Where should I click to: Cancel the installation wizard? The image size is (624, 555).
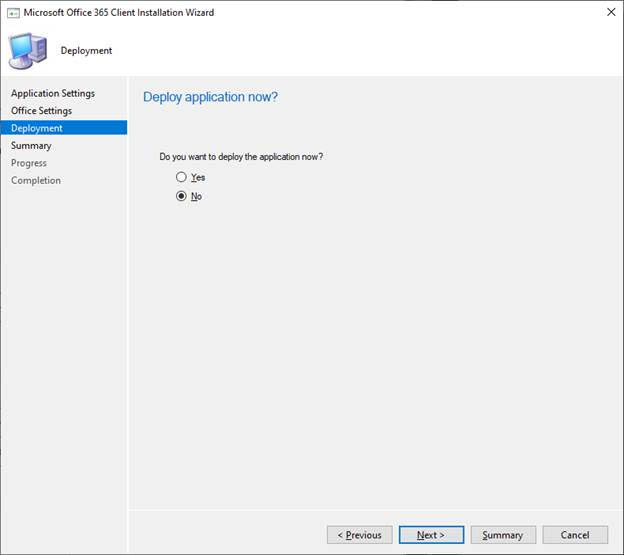(575, 535)
